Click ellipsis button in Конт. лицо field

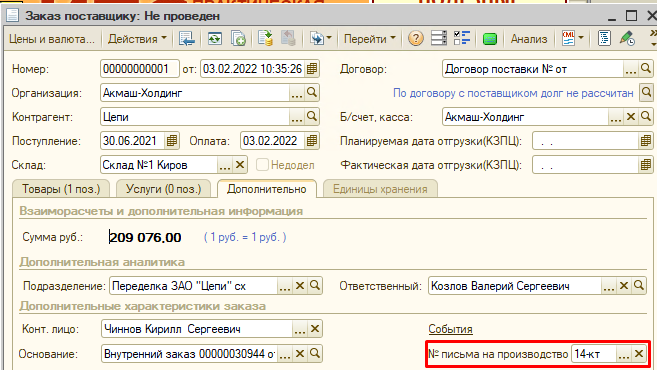coord(300,329)
